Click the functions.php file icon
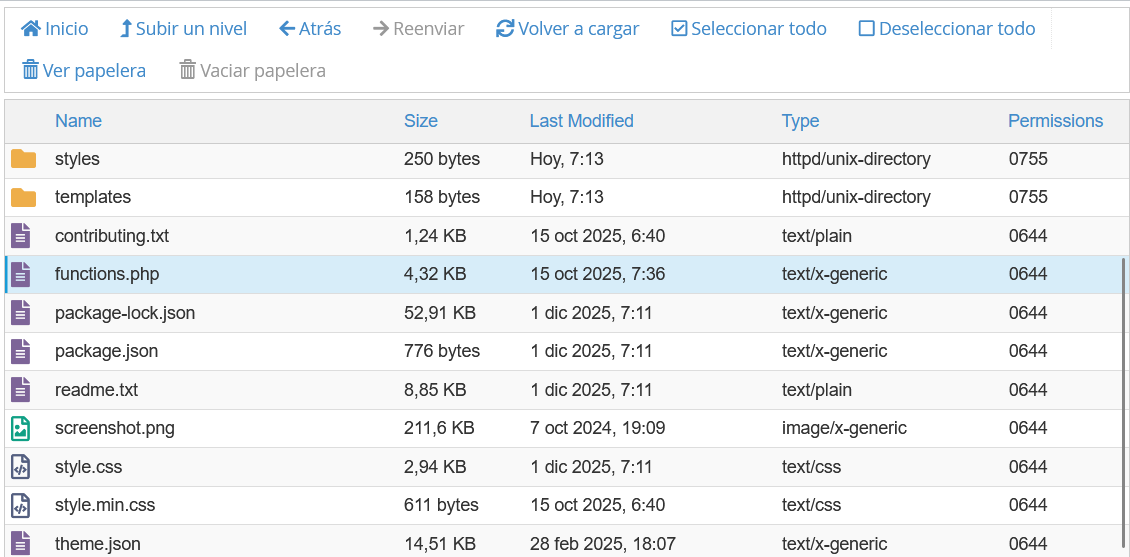 point(21,274)
